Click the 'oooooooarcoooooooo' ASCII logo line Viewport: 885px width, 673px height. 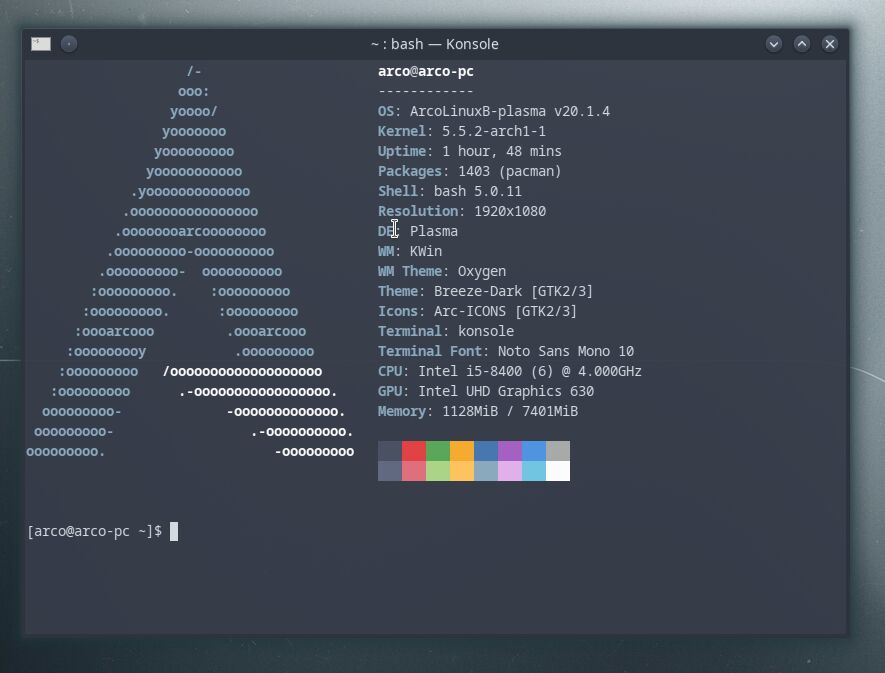click(191, 231)
